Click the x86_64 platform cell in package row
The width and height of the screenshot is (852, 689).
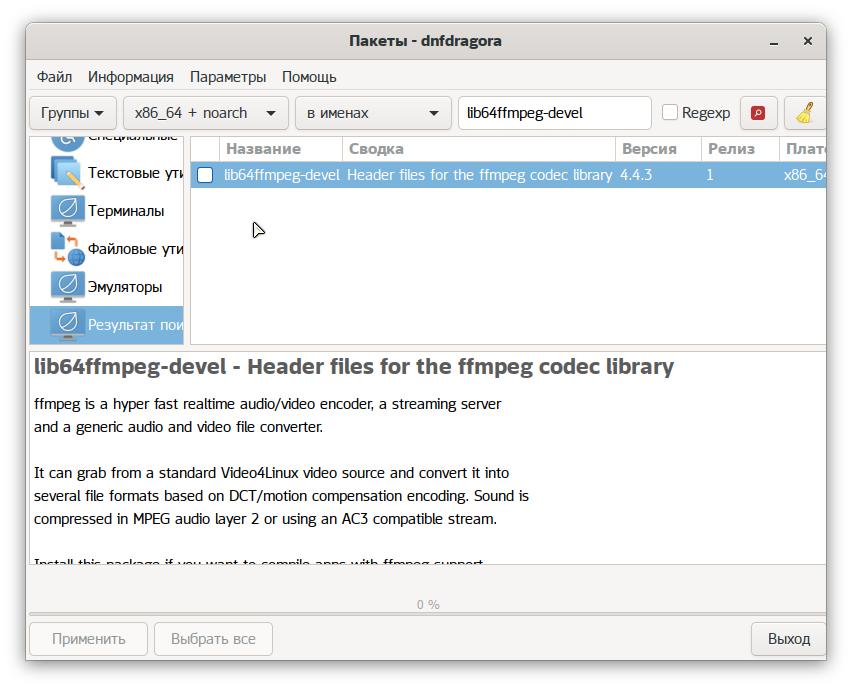click(x=804, y=175)
